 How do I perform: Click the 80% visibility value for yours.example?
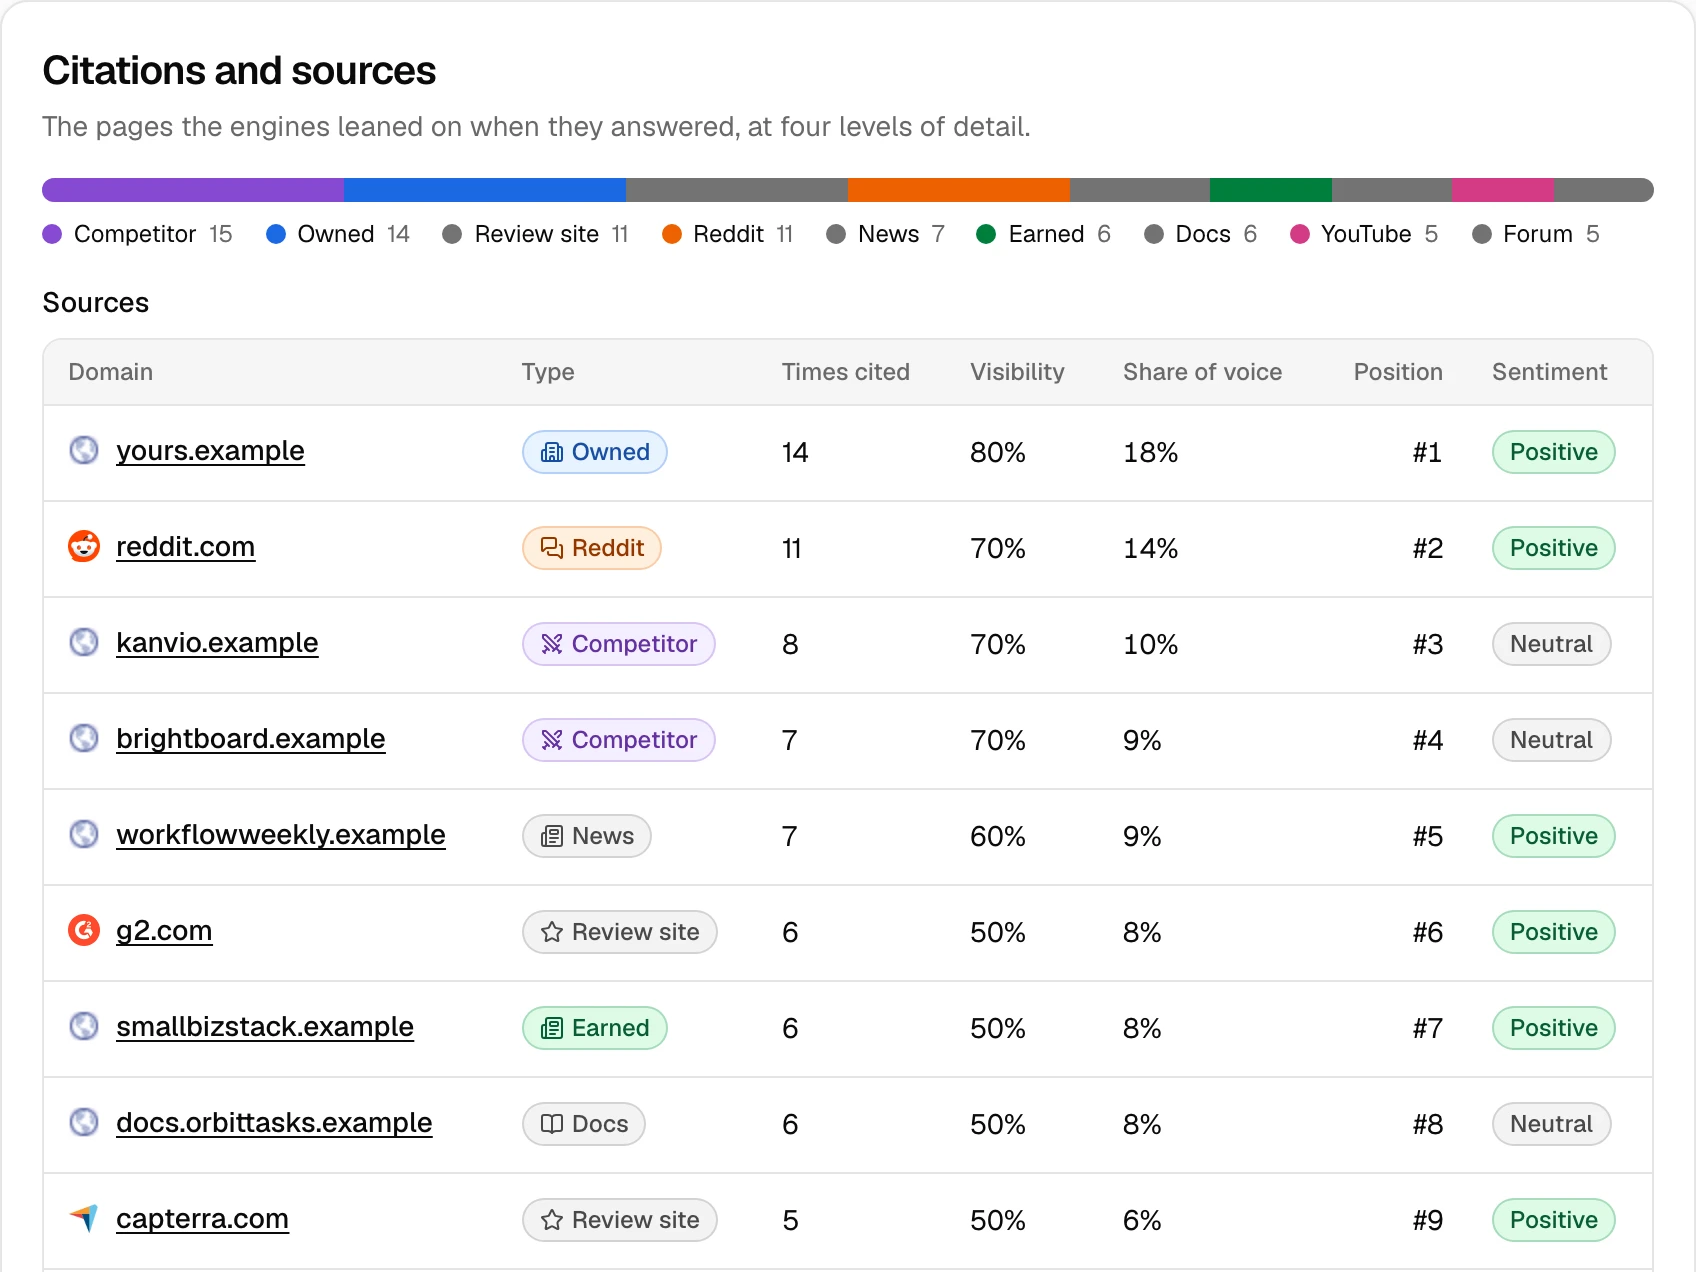click(998, 452)
